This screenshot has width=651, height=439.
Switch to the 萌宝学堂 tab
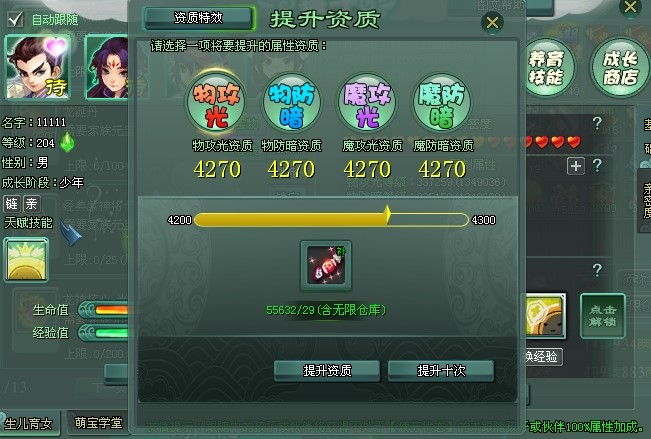(98, 423)
